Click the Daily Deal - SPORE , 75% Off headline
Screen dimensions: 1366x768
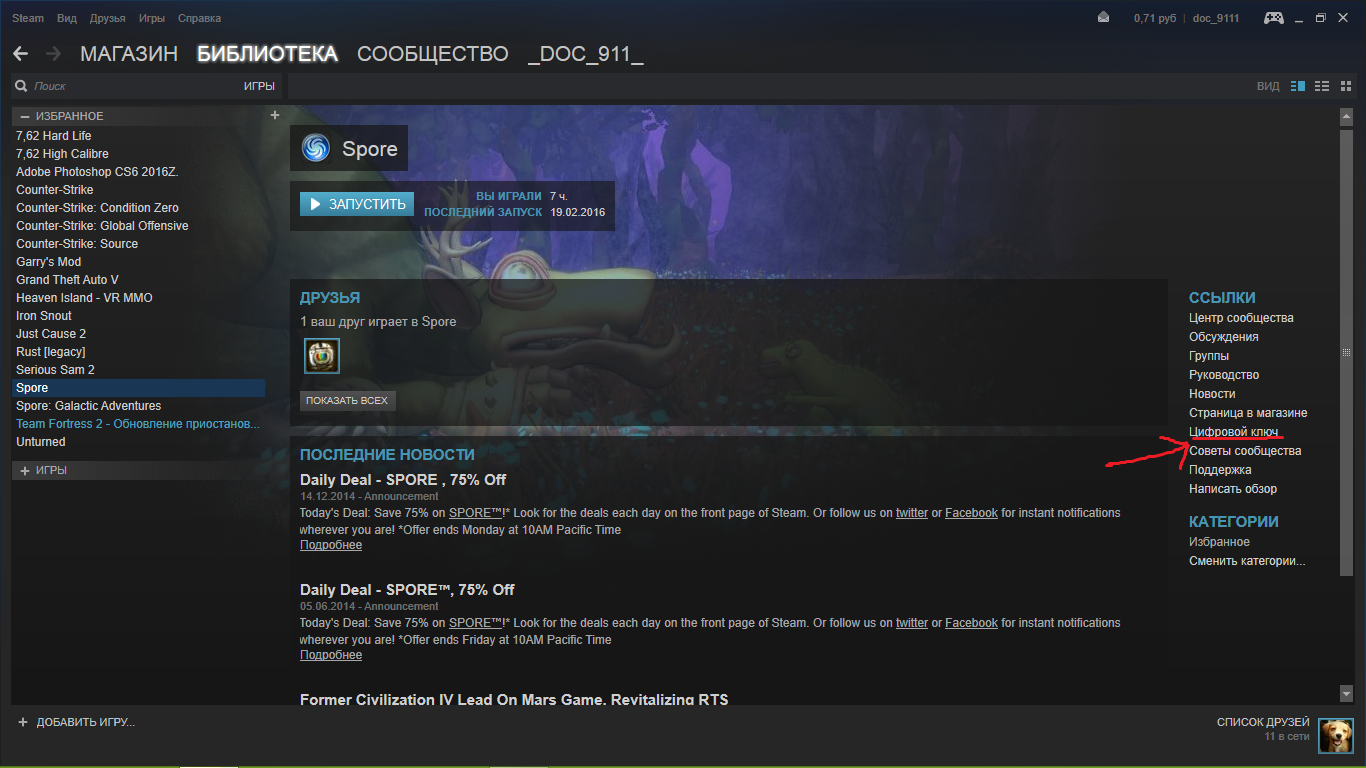click(x=403, y=480)
